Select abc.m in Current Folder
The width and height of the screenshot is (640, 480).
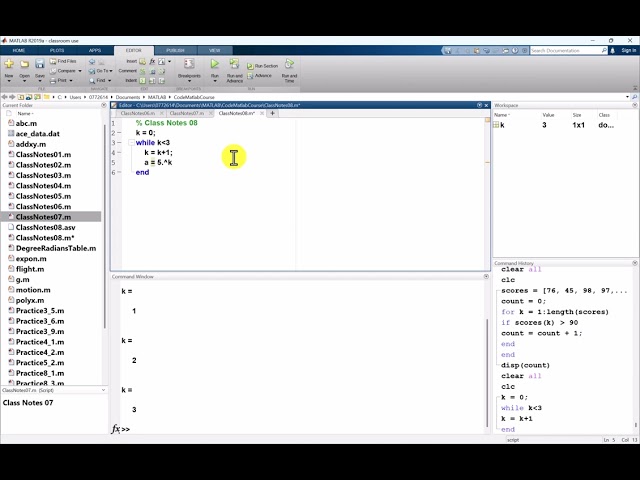[26, 123]
